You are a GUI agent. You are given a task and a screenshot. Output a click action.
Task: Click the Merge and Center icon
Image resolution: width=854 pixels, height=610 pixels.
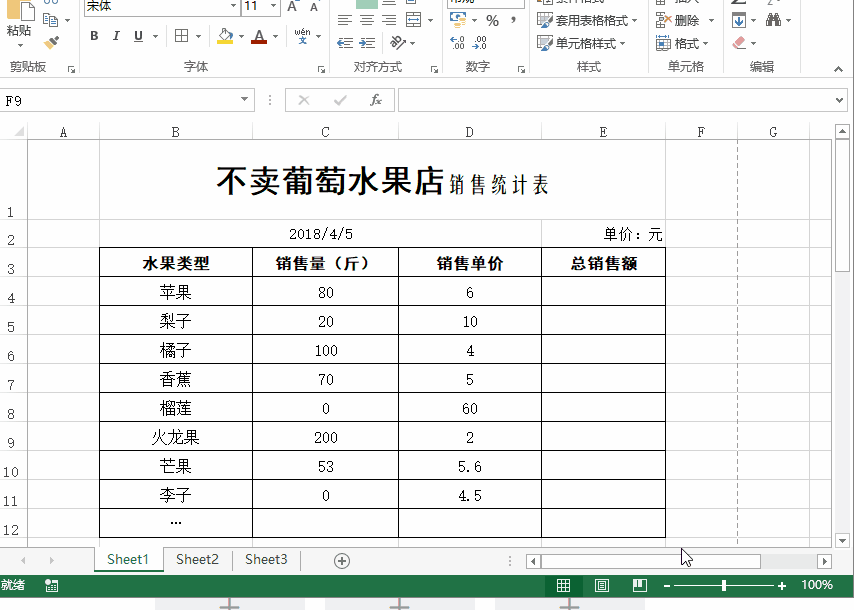point(414,21)
